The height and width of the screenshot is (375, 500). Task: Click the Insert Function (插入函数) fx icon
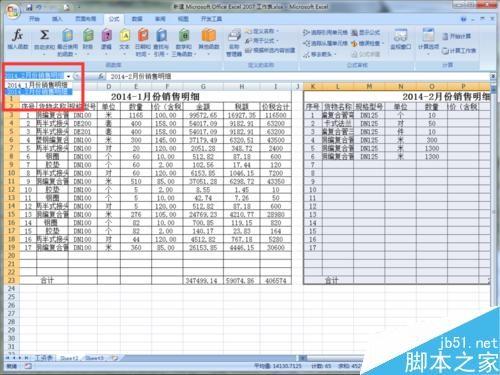click(x=17, y=35)
